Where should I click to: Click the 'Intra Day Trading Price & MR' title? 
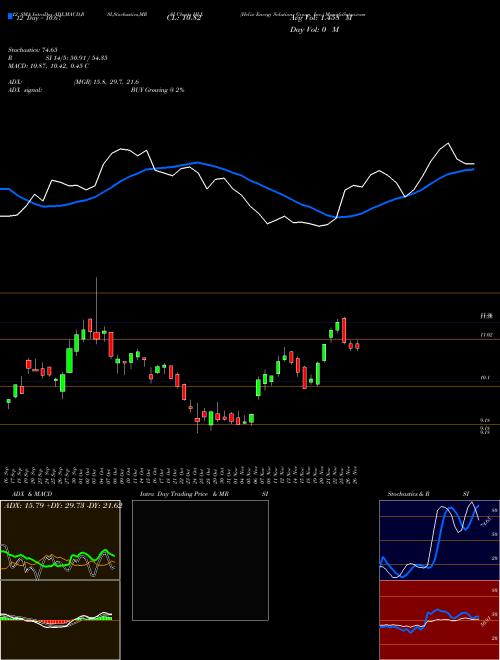(184, 494)
